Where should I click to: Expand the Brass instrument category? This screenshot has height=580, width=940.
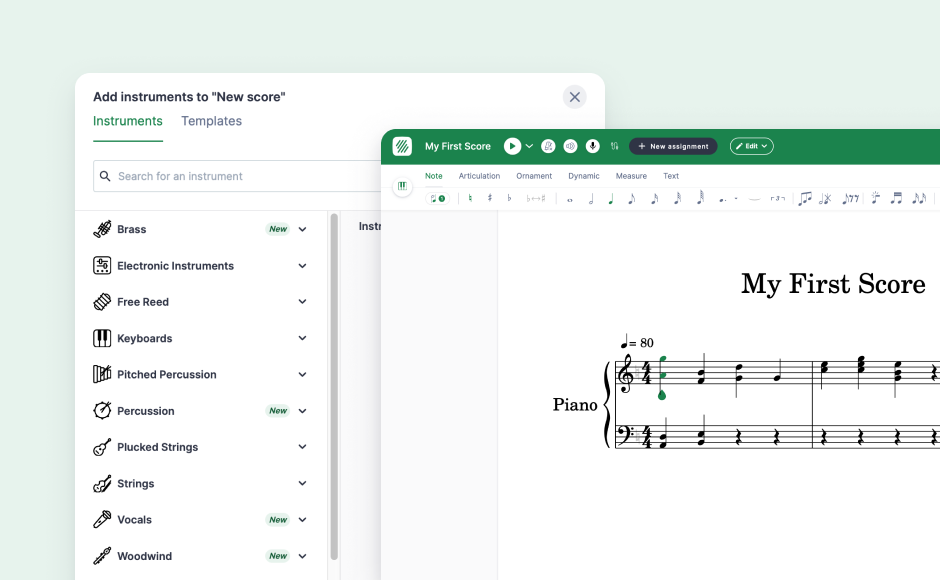coord(302,229)
